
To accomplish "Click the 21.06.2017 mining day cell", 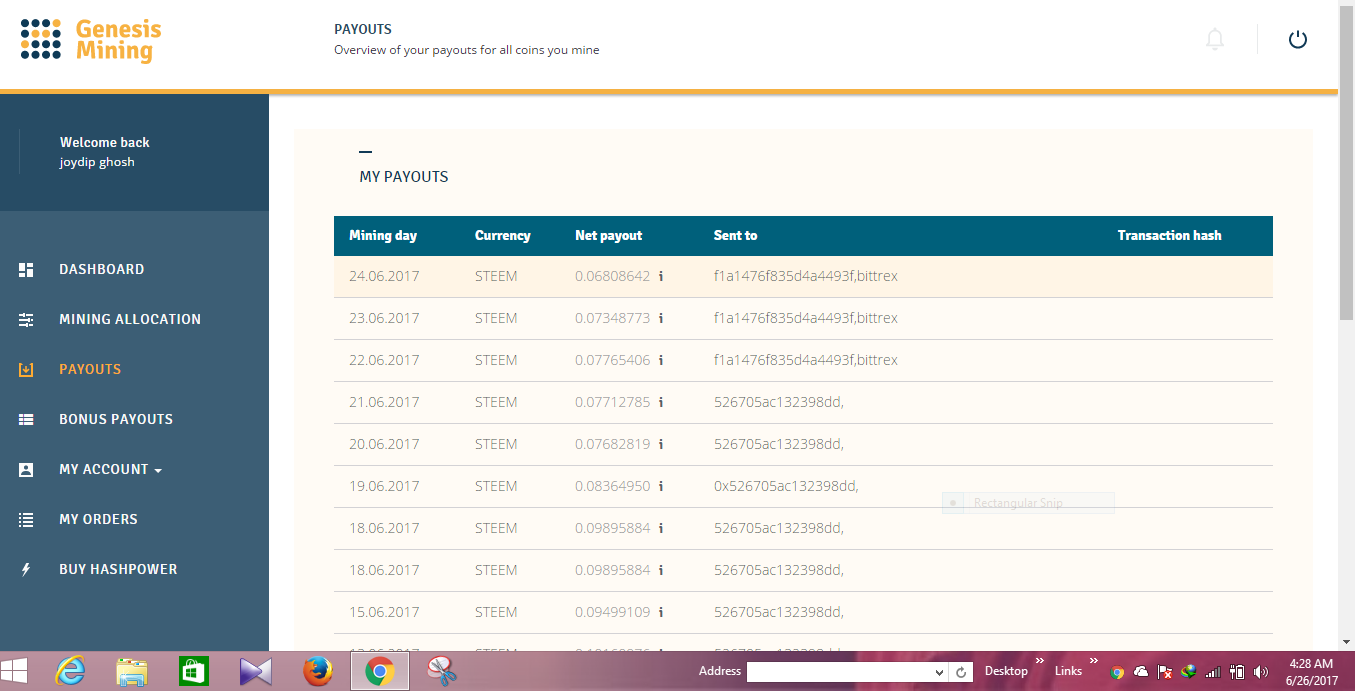I will pyautogui.click(x=384, y=402).
